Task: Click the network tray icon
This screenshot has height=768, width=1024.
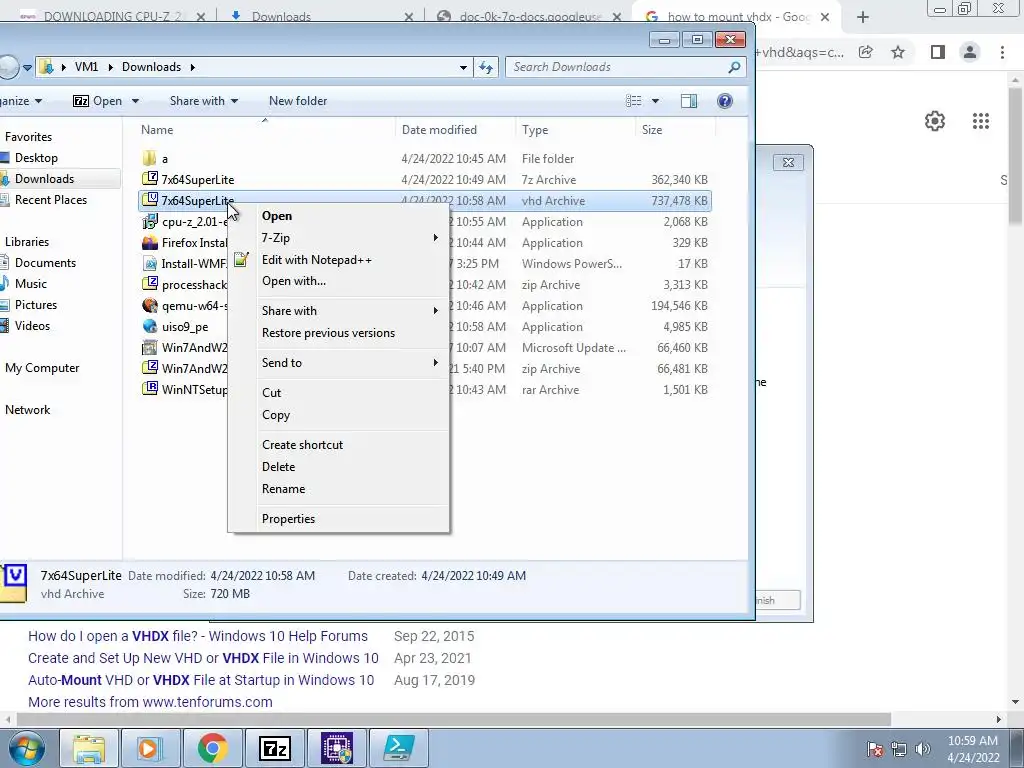Action: [899, 749]
